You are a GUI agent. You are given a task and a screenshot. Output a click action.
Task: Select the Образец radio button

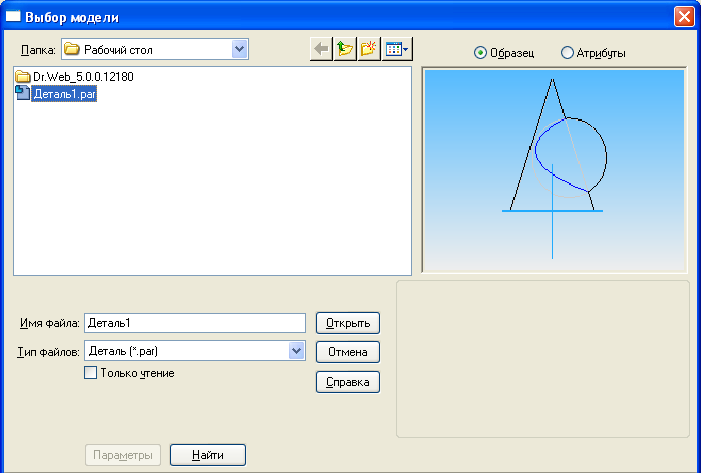(x=480, y=52)
